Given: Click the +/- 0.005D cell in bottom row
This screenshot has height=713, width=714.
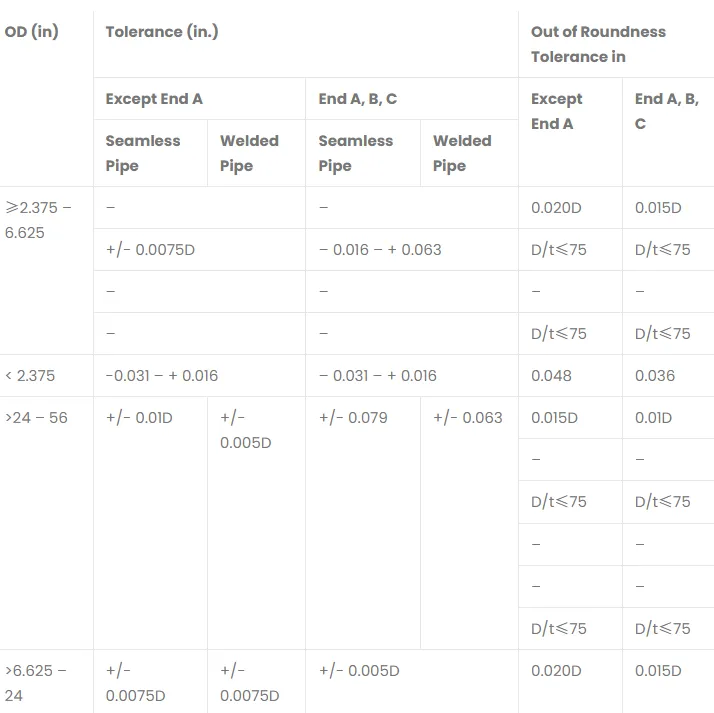Looking at the screenshot, I should point(359,671).
